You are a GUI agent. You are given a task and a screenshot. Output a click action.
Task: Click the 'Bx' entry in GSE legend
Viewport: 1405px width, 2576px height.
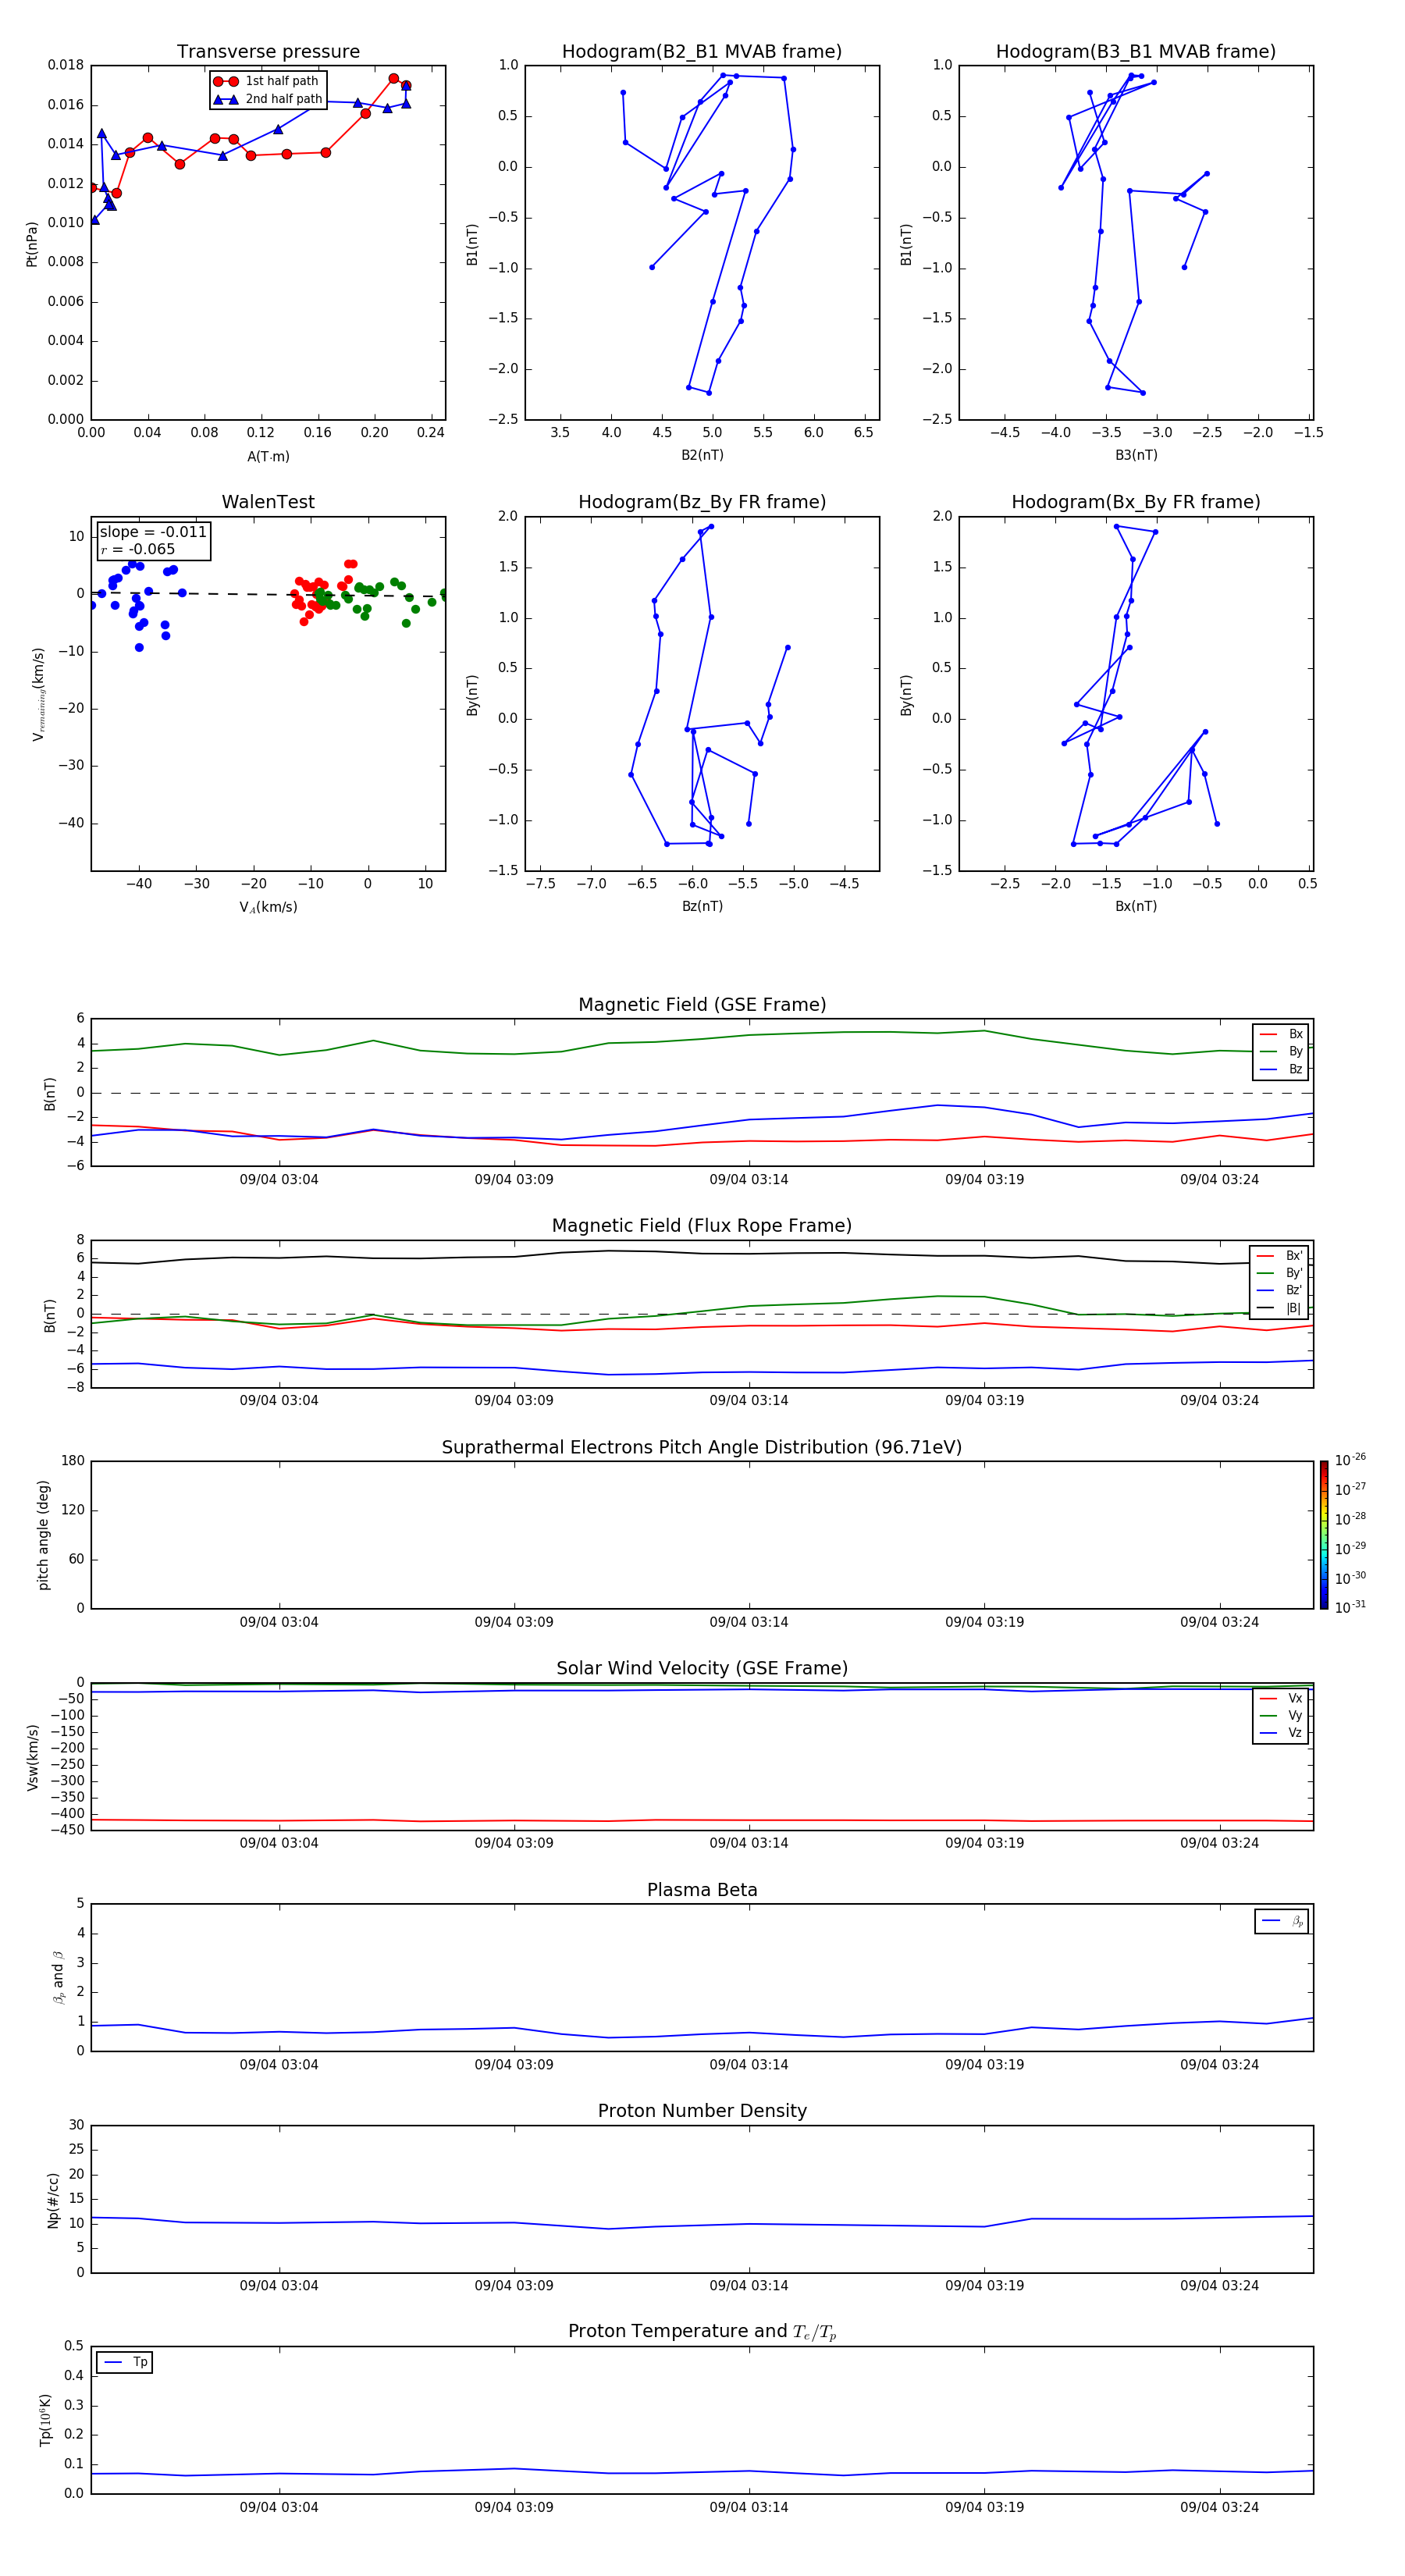click(1282, 1034)
